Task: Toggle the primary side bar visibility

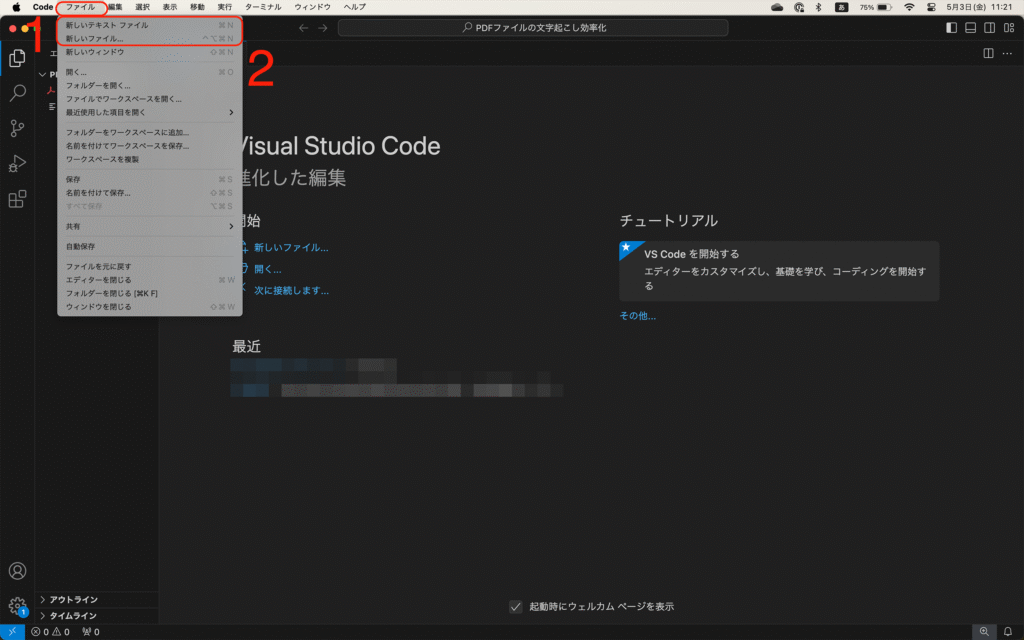Action: [x=952, y=27]
